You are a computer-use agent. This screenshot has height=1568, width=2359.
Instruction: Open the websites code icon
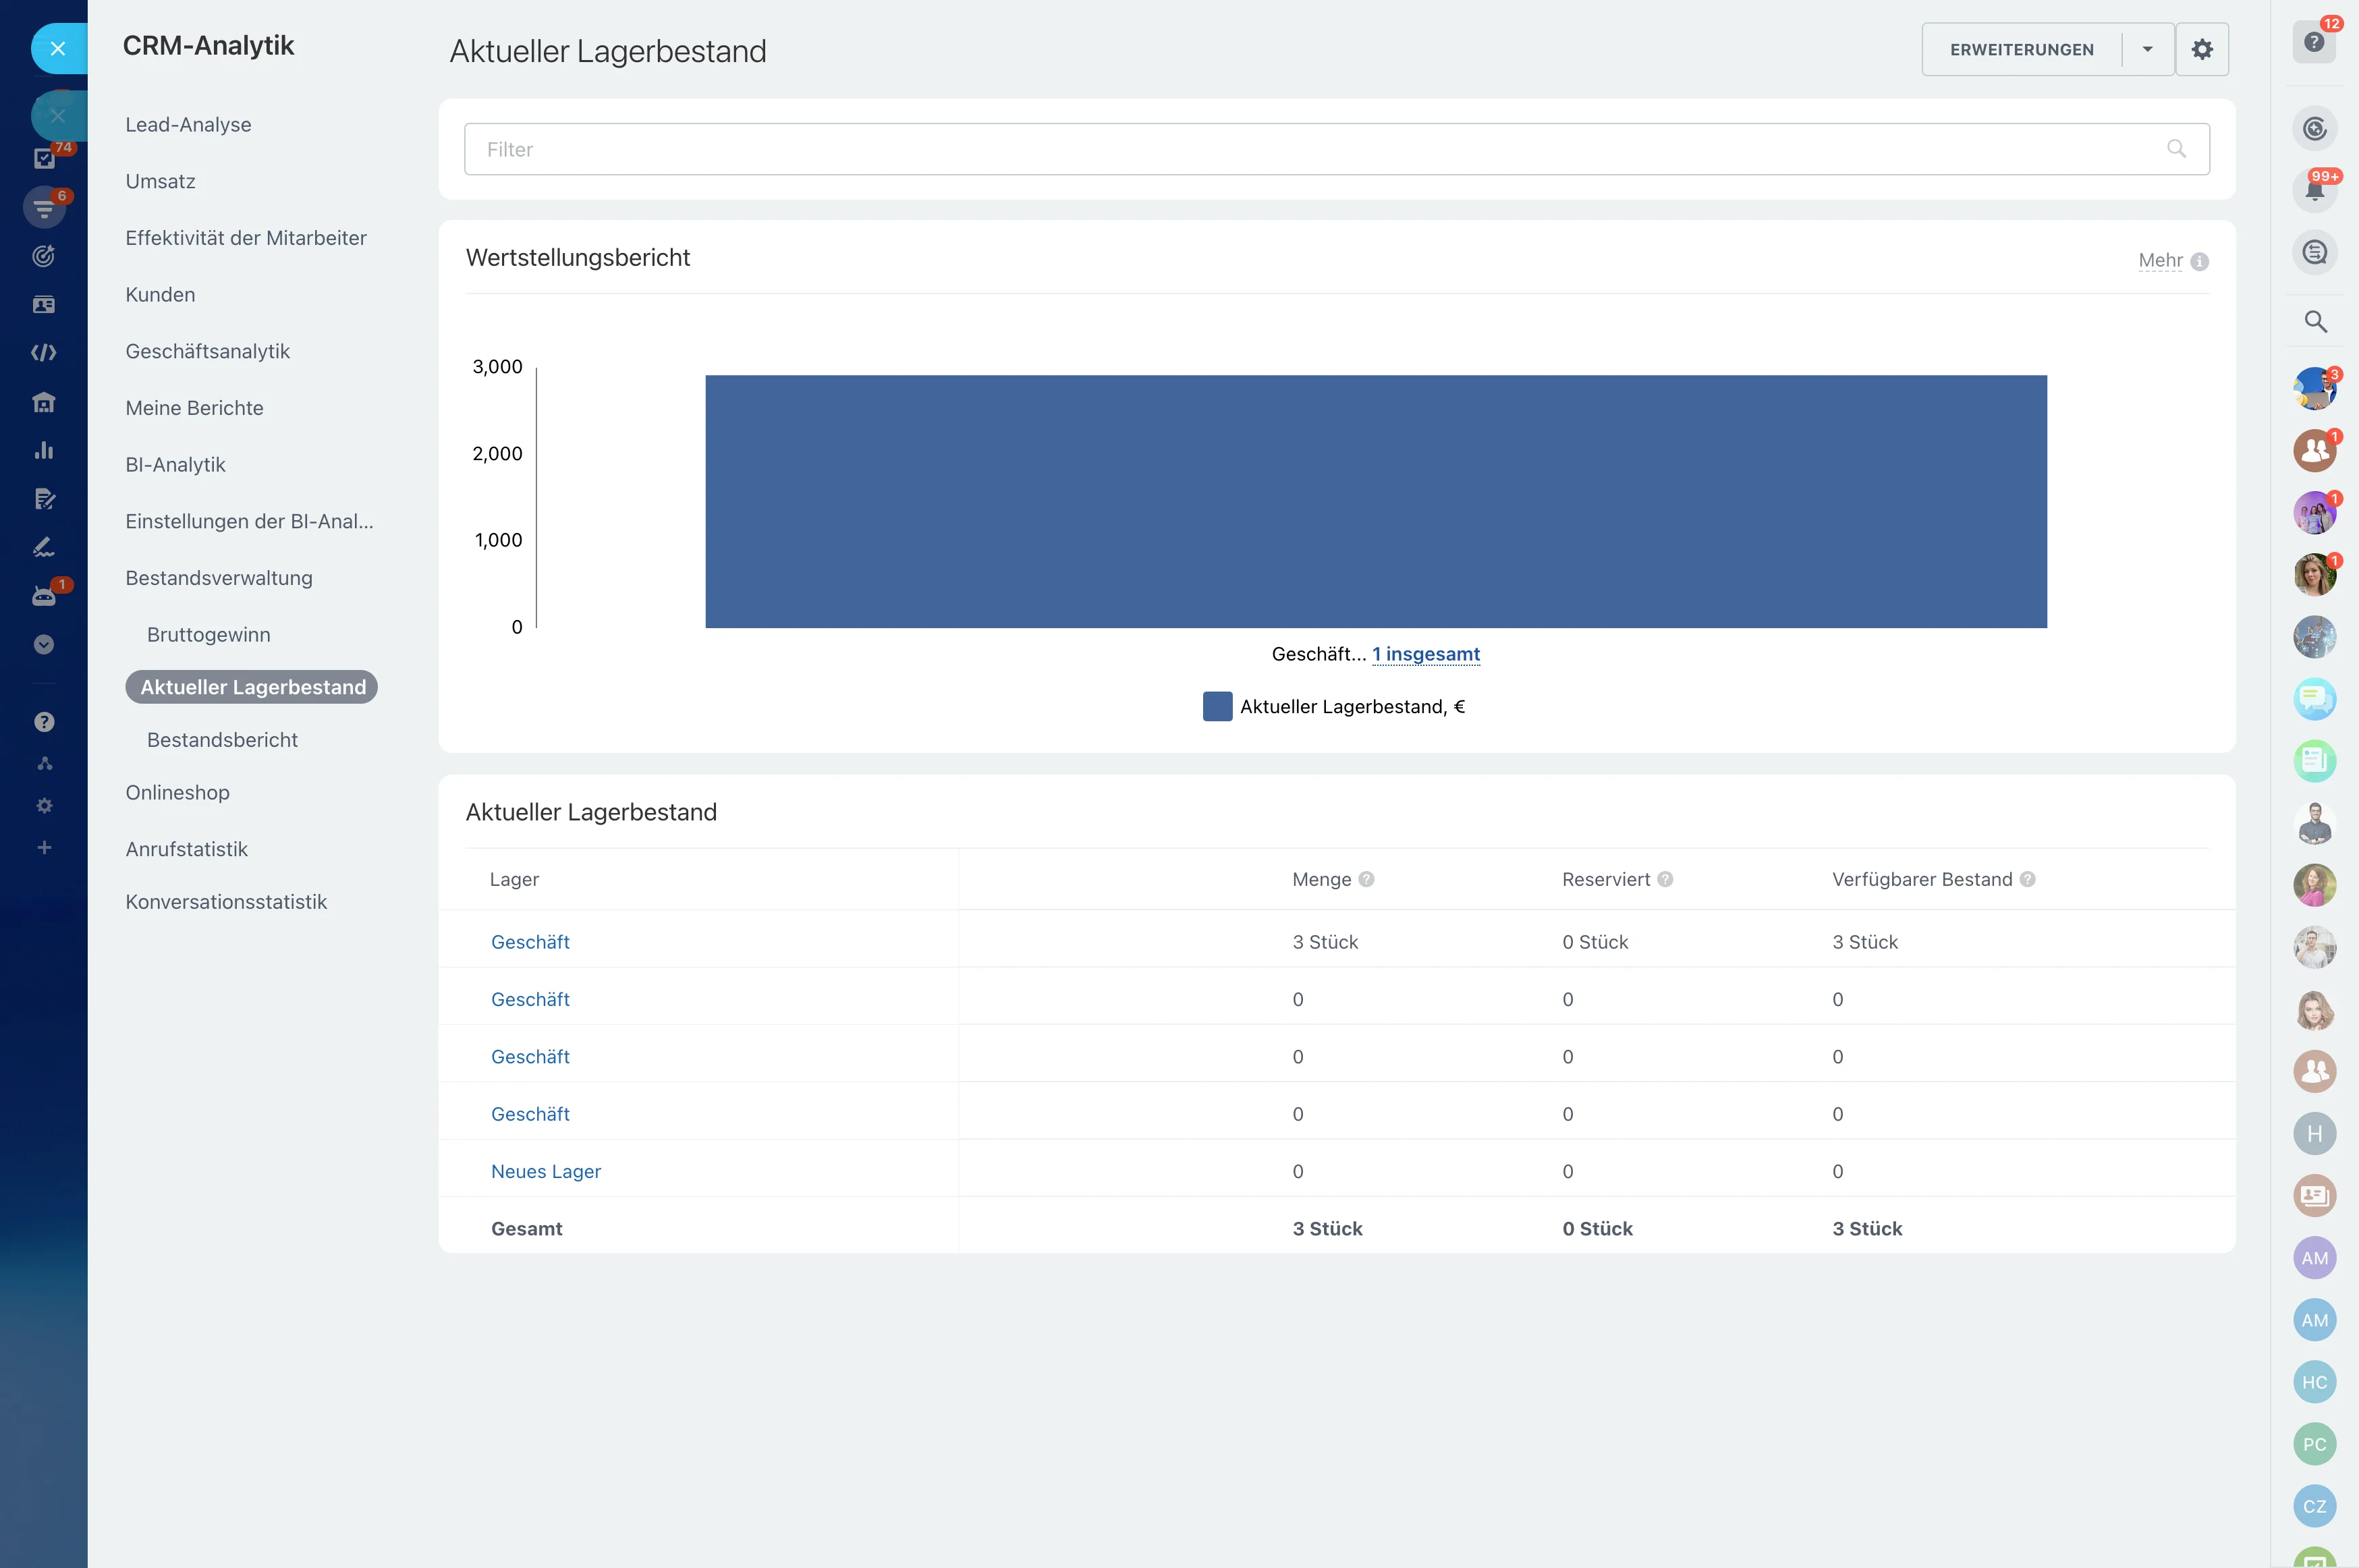click(x=44, y=352)
